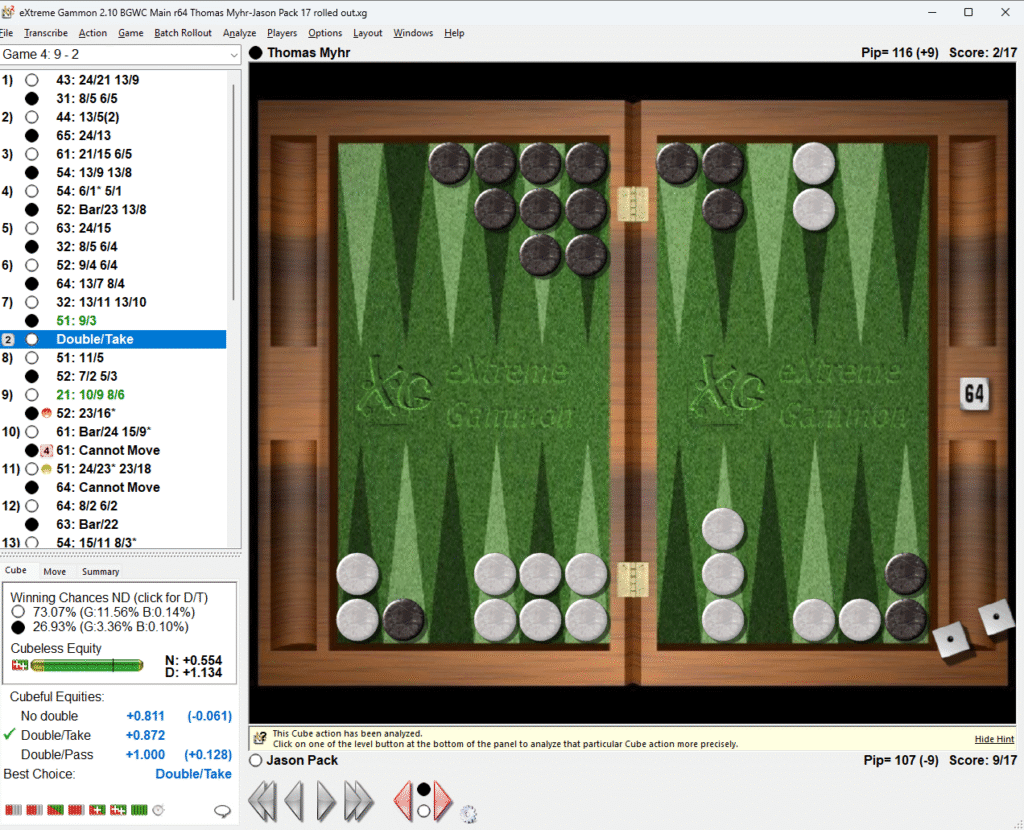Select the green move 21: 10/9 8/6
Screen dimensions: 1024x830
[90, 395]
